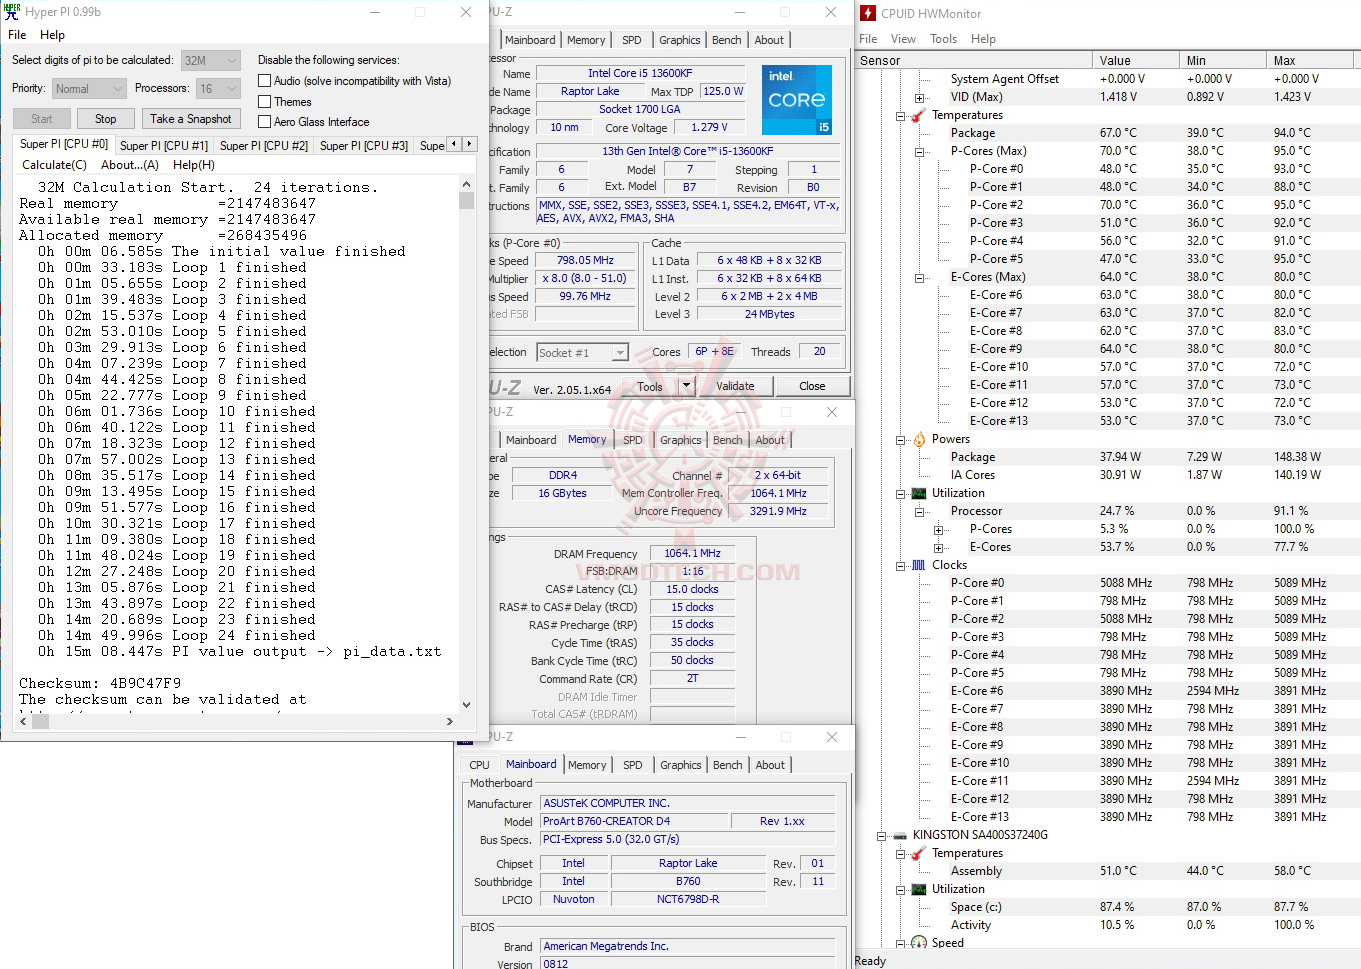Click the right arrow of Hyper PI horizontal scrollbar
The height and width of the screenshot is (969, 1361).
(450, 720)
